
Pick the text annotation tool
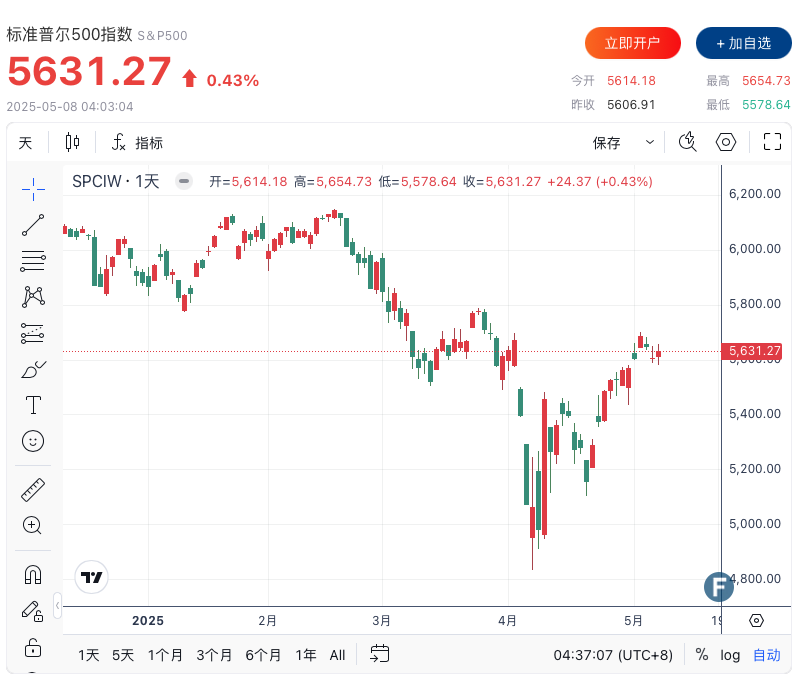[x=33, y=405]
